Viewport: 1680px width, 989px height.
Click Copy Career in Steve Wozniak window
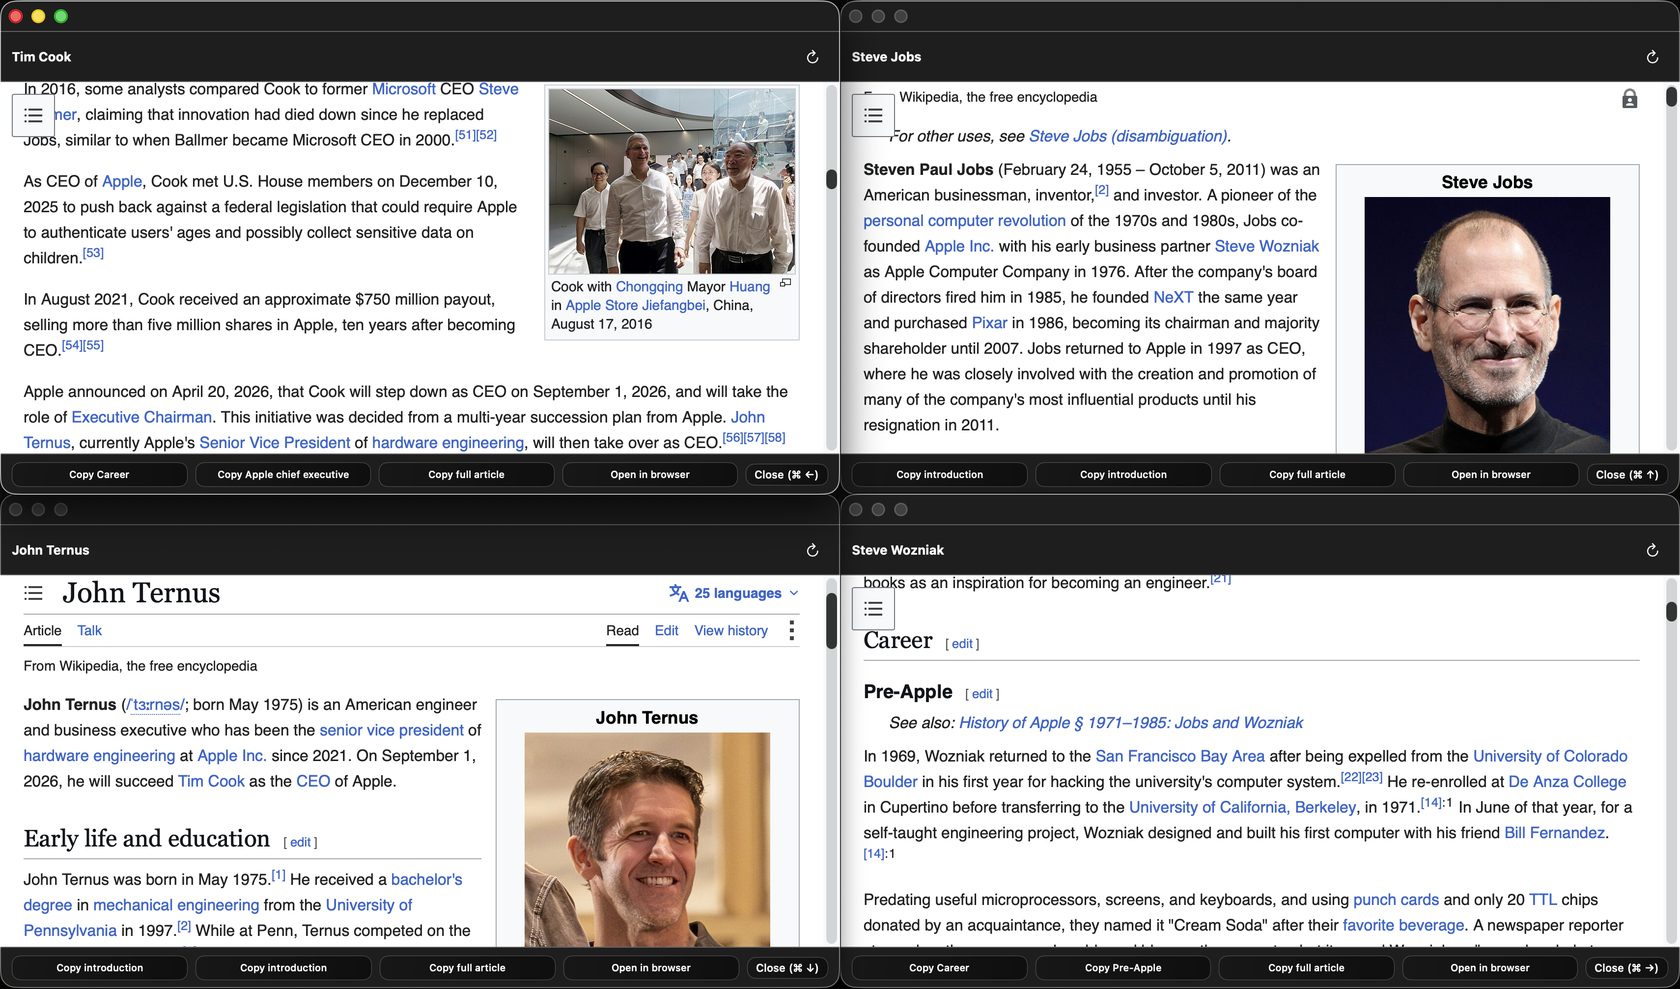939,968
